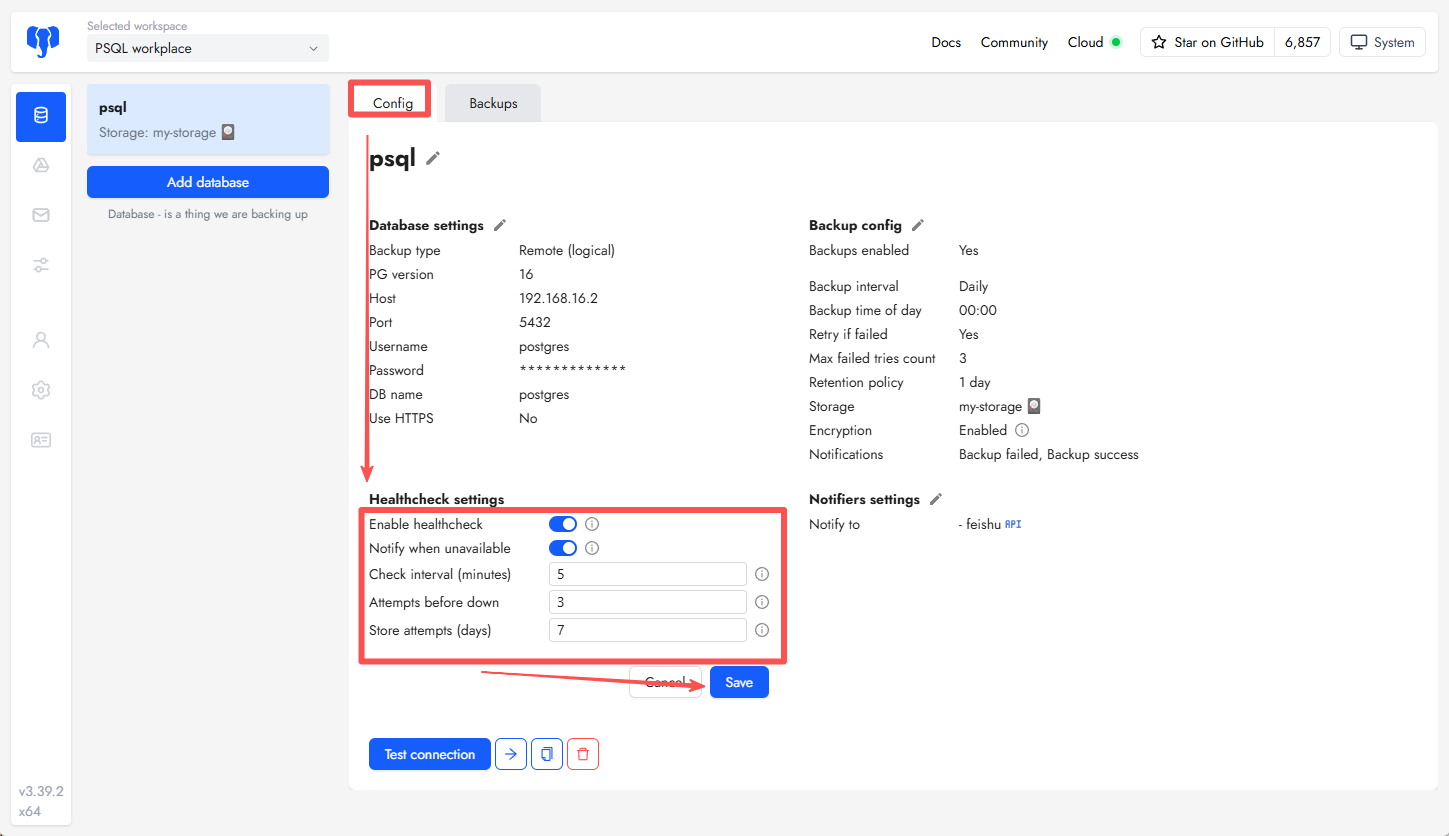This screenshot has width=1449, height=836.
Task: Open the Storages sidebar icon
Action: (x=41, y=166)
